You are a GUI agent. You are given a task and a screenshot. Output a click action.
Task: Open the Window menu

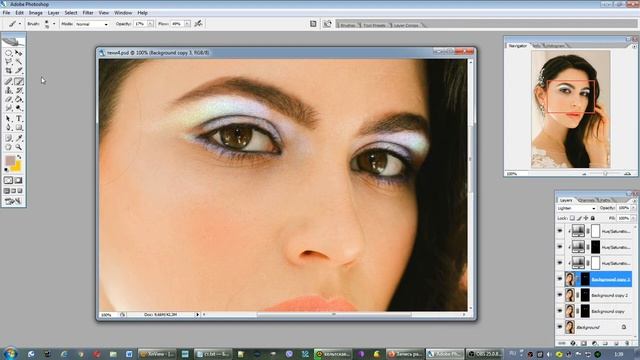[123, 13]
